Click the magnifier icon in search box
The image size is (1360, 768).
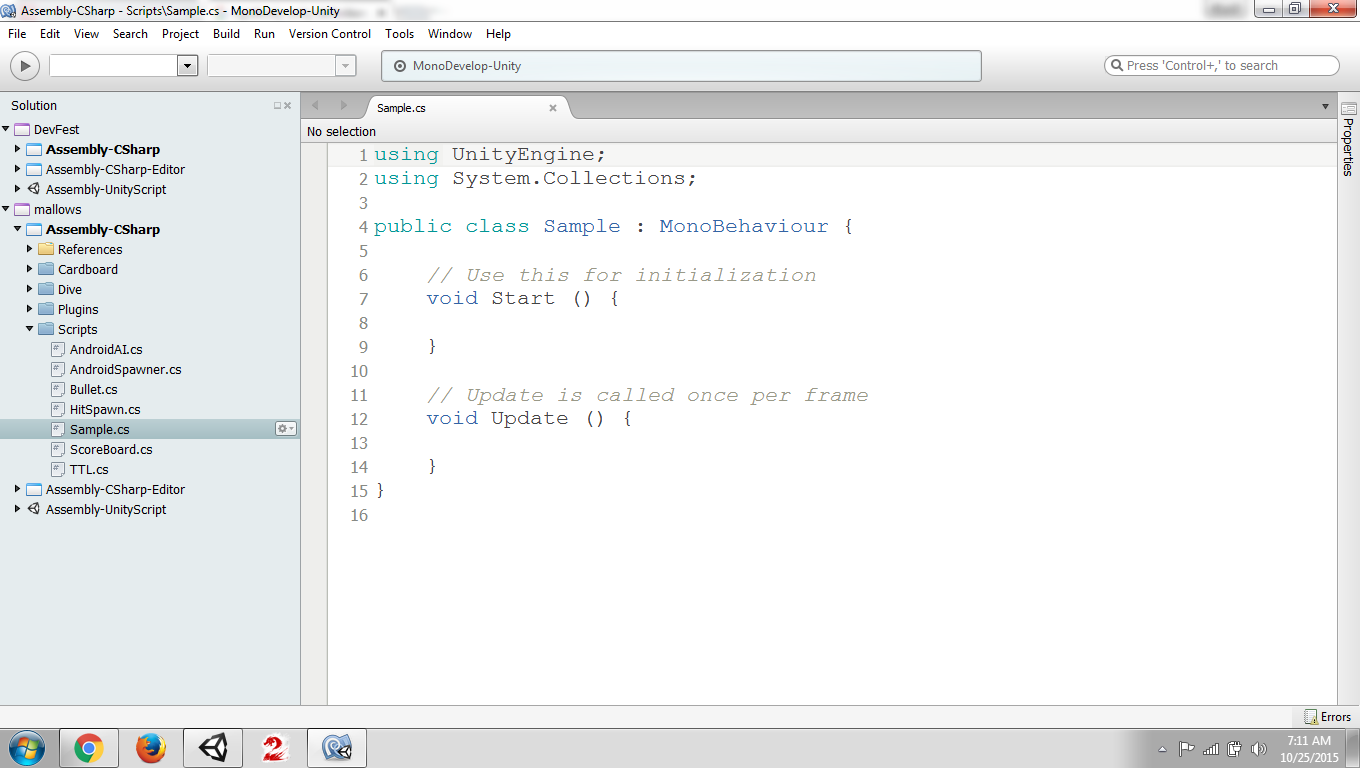coord(1116,66)
